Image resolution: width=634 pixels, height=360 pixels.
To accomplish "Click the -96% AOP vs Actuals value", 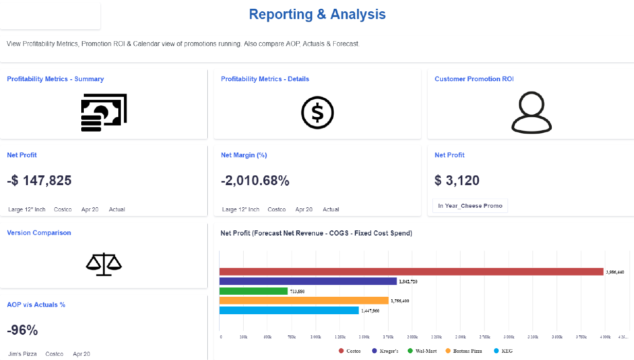I will point(22,330).
